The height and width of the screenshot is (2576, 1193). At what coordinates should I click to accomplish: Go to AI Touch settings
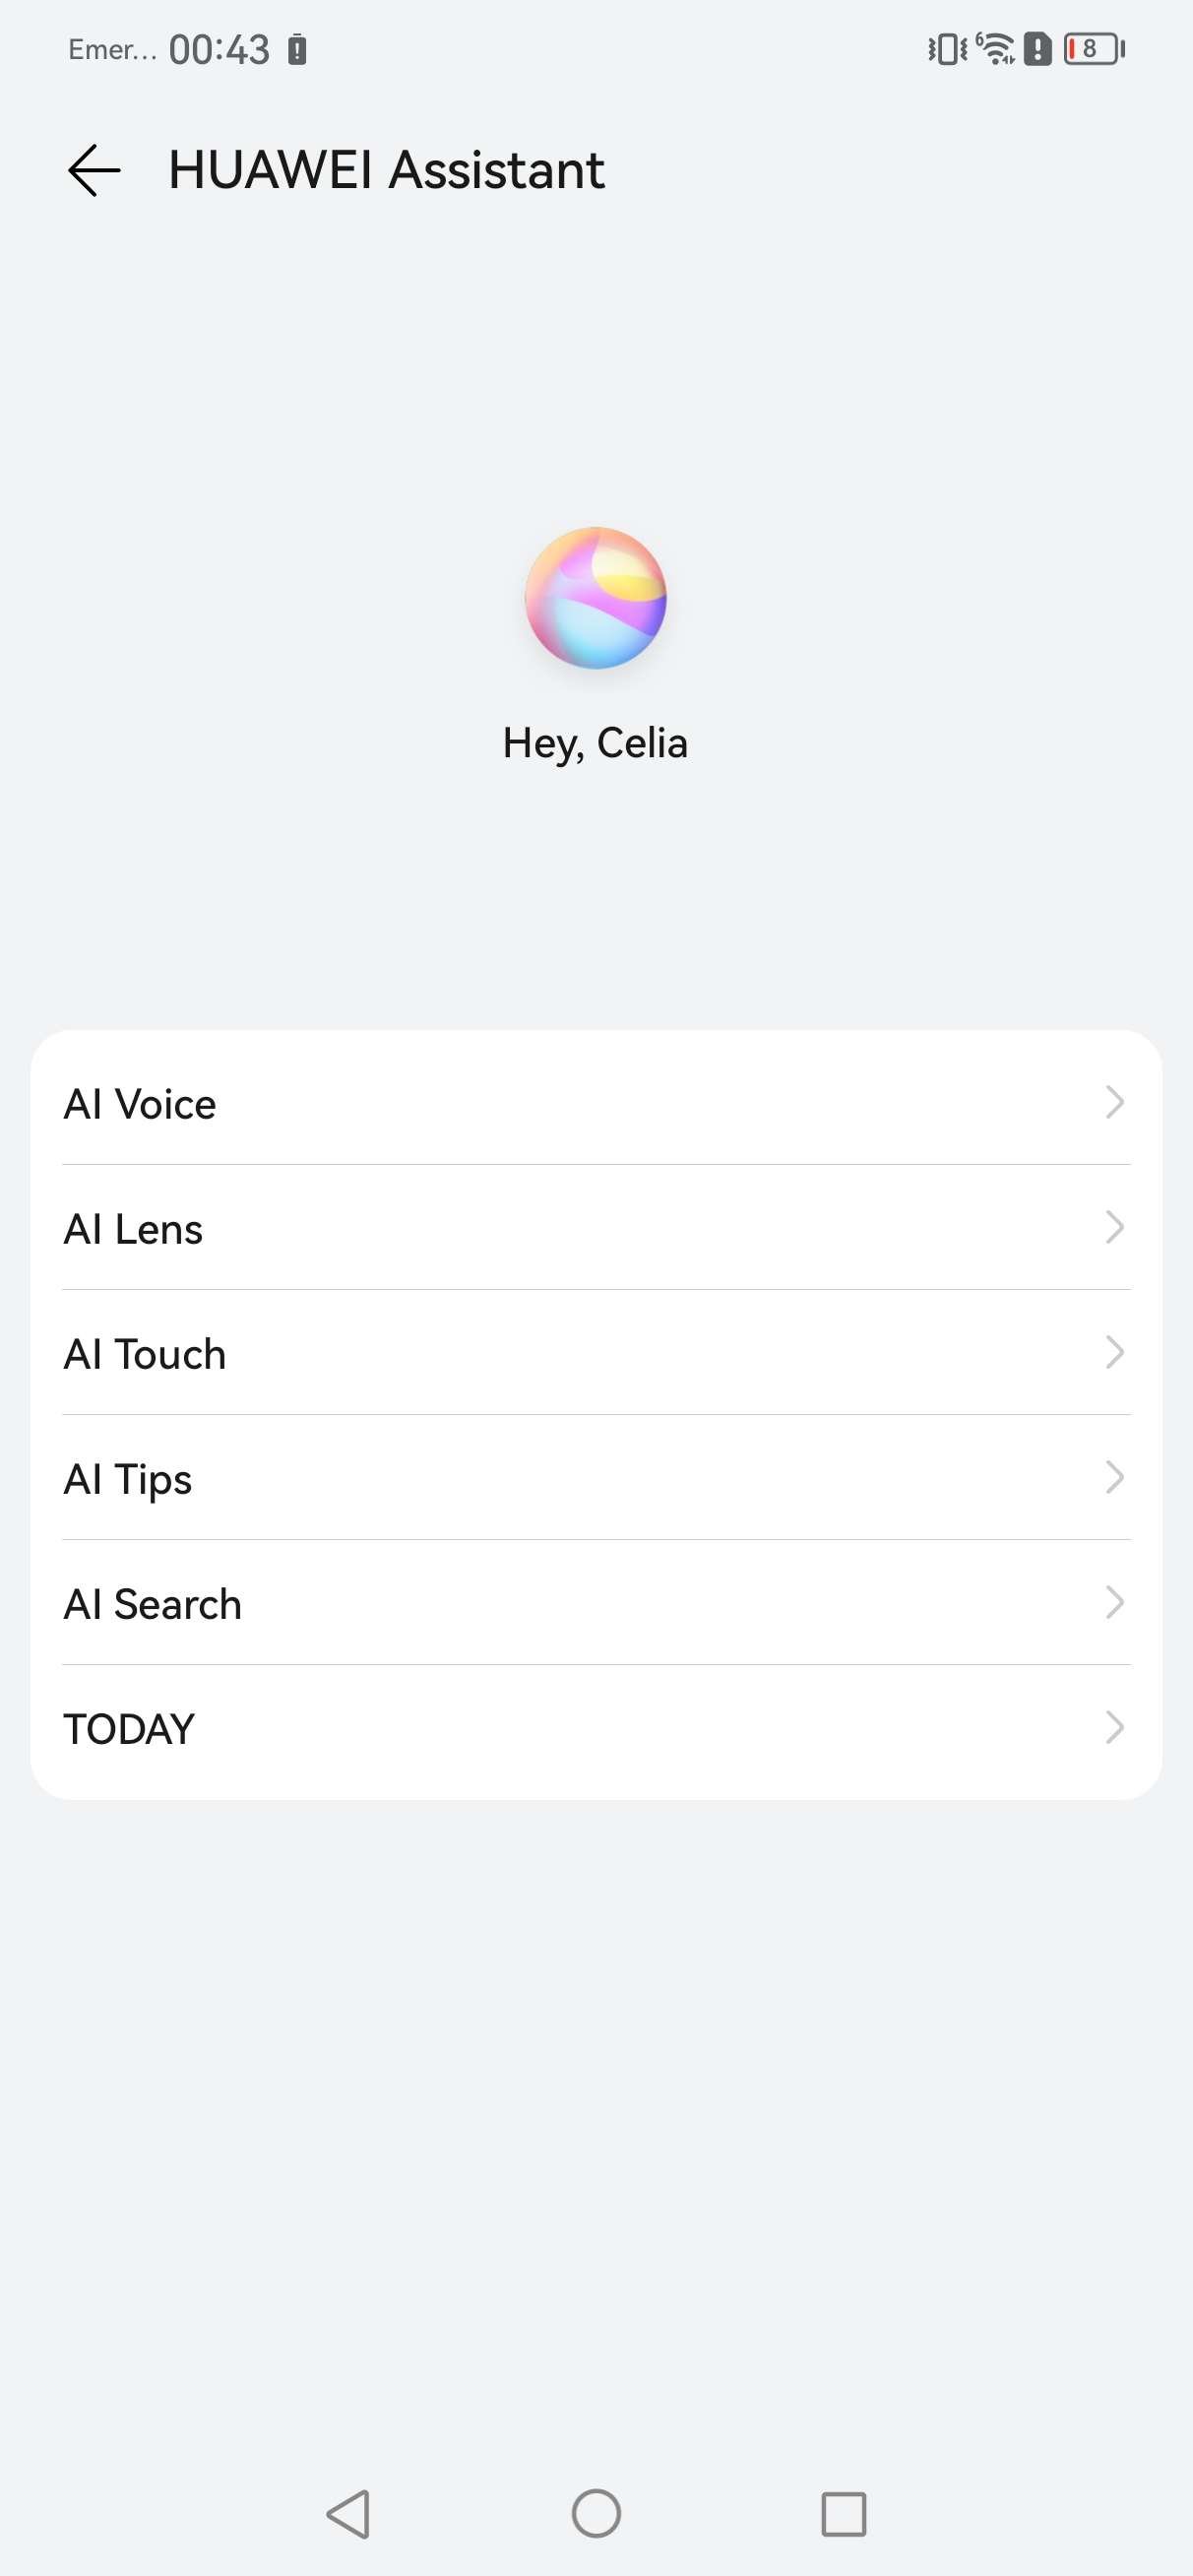point(145,1354)
